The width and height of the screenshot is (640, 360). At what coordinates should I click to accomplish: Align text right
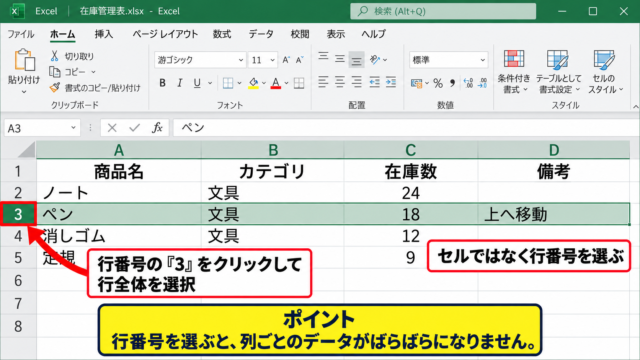pyautogui.click(x=356, y=83)
